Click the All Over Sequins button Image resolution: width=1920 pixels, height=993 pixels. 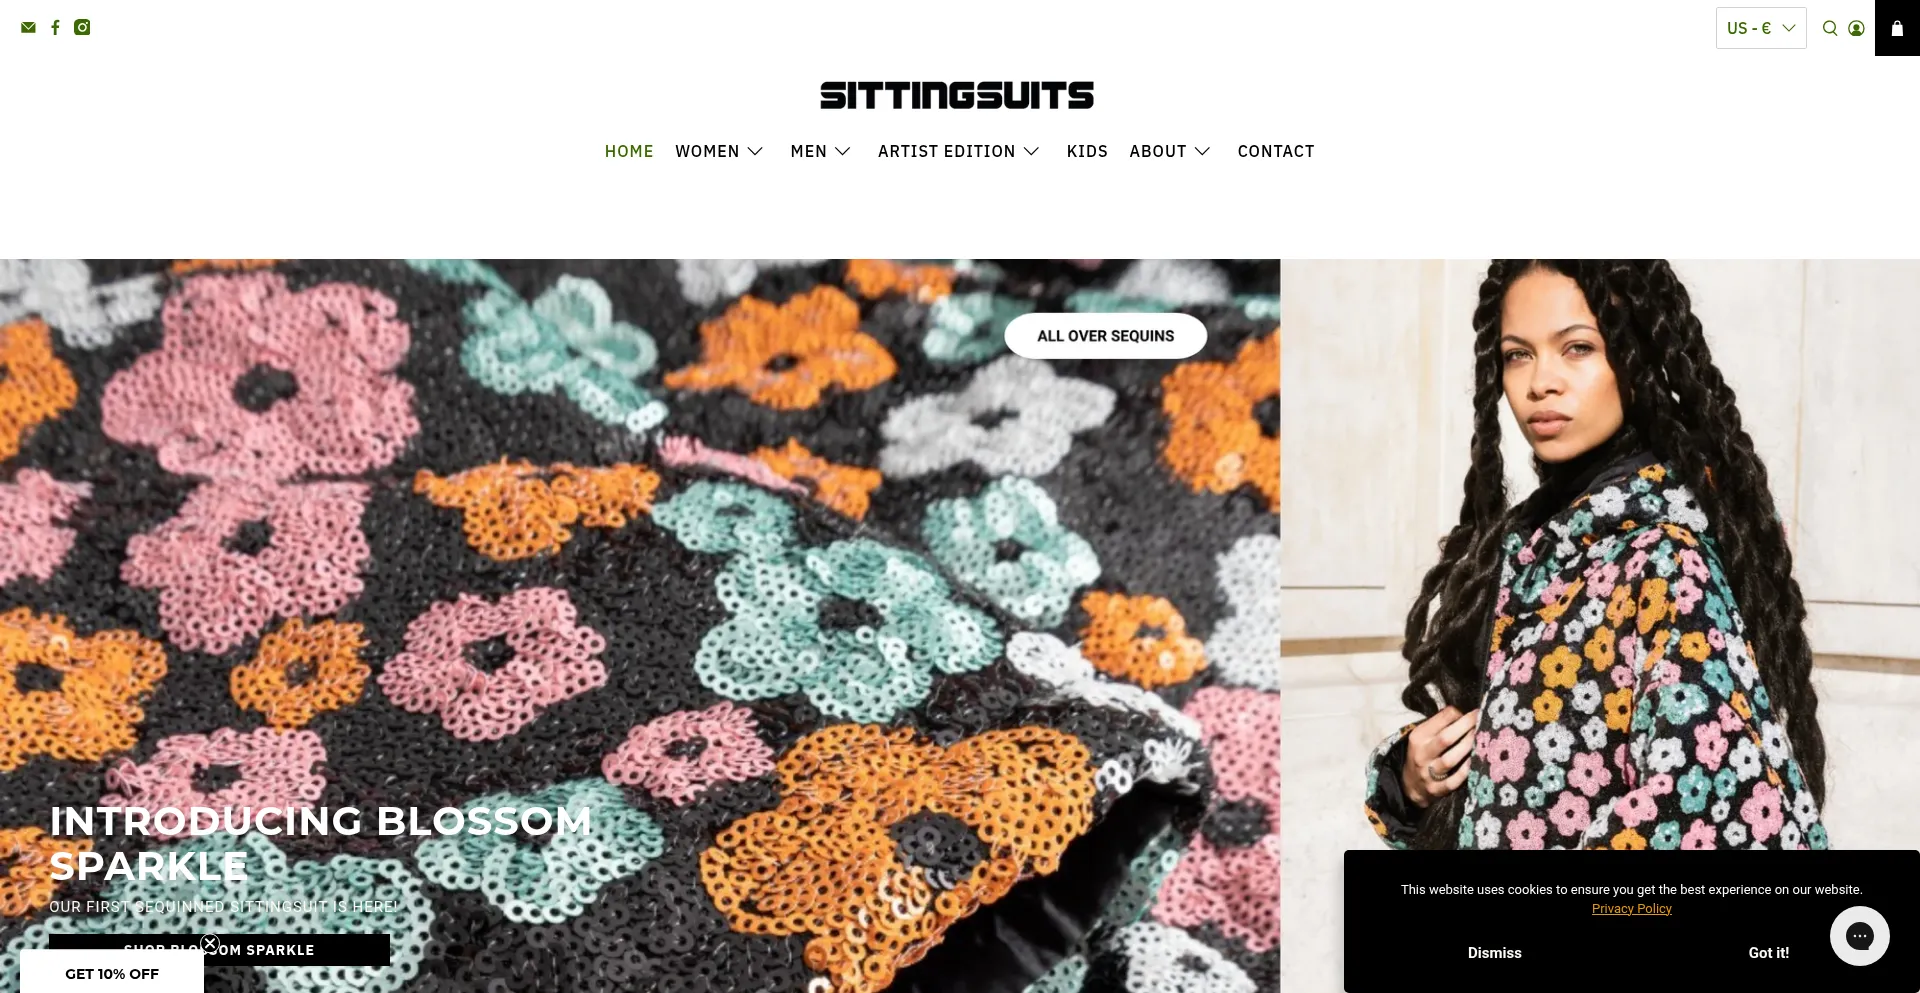tap(1105, 336)
